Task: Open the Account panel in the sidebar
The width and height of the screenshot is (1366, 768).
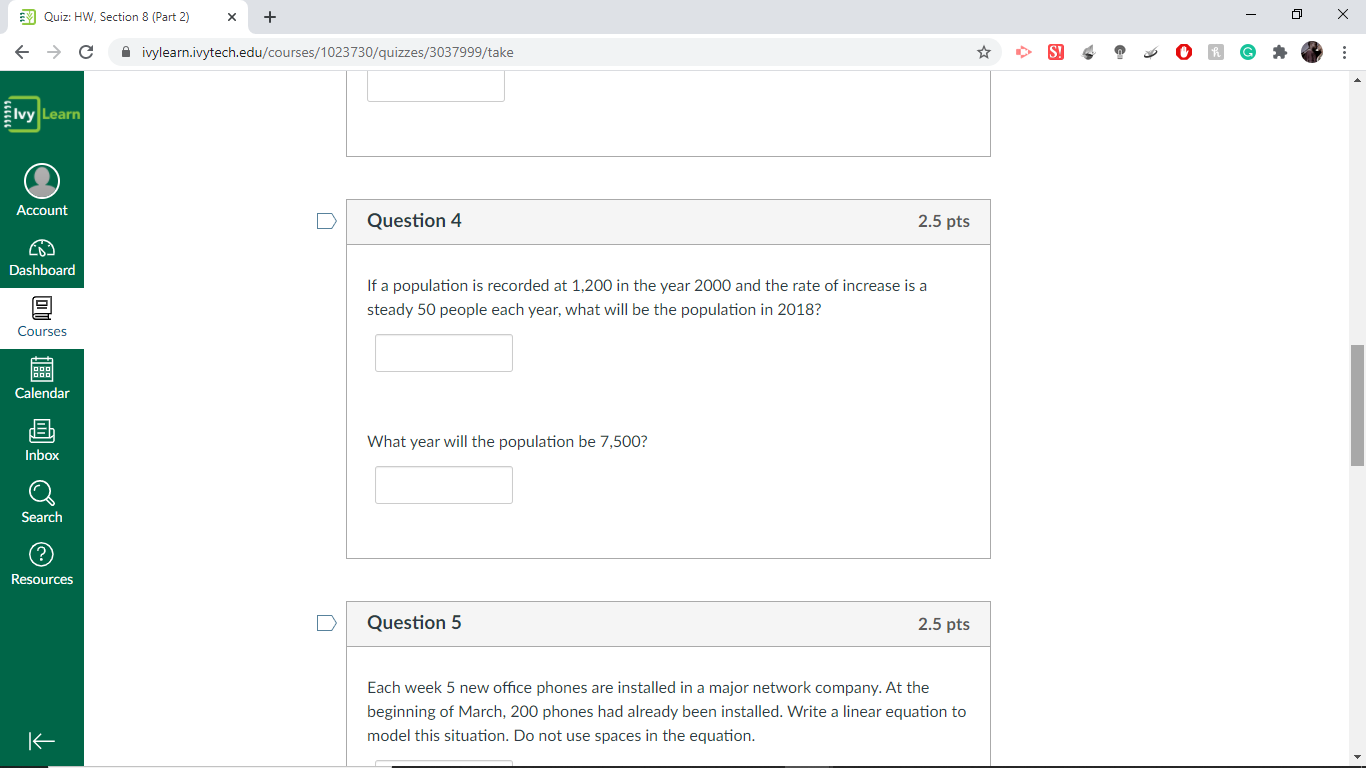Action: pyautogui.click(x=41, y=189)
